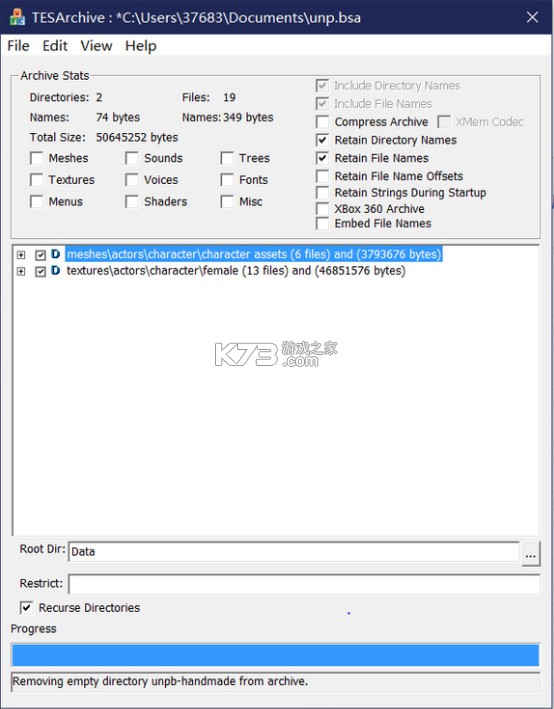This screenshot has width=554, height=709.
Task: Enable the Meshes checkbox
Action: tap(37, 158)
